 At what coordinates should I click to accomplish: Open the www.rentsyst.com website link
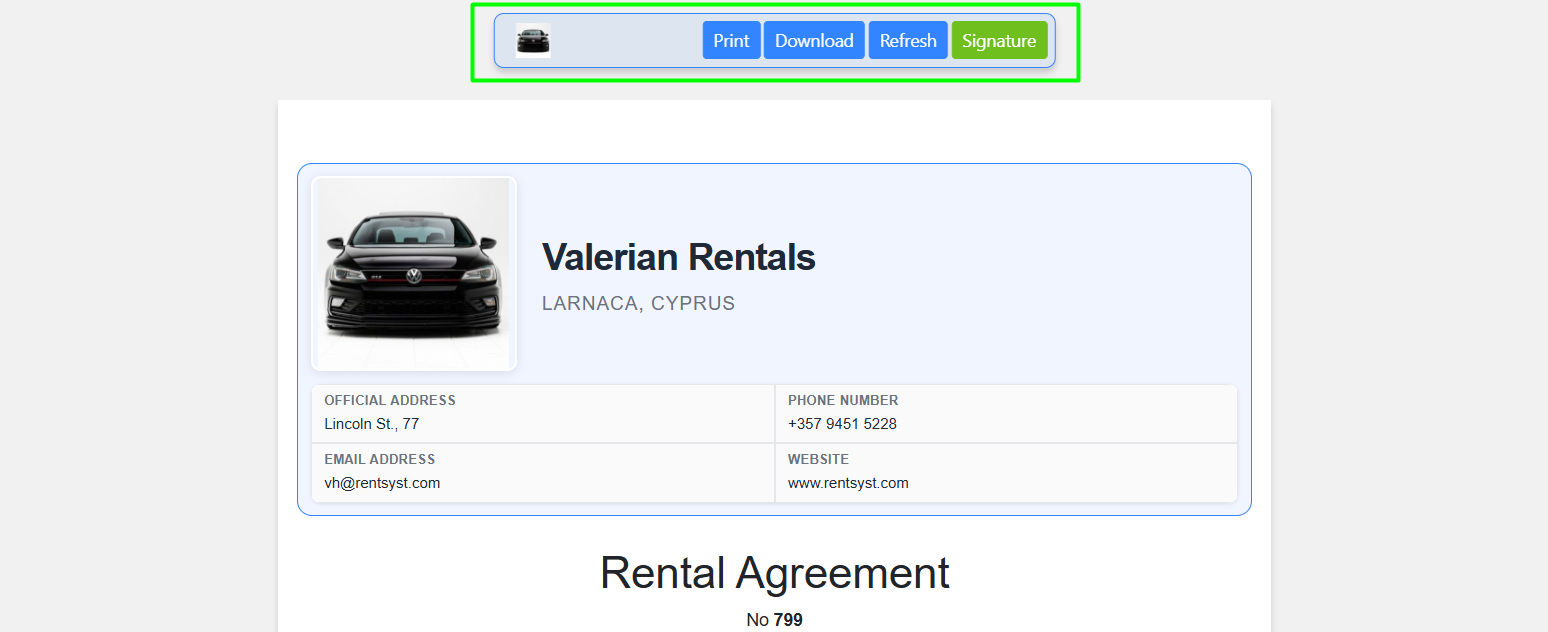point(848,483)
